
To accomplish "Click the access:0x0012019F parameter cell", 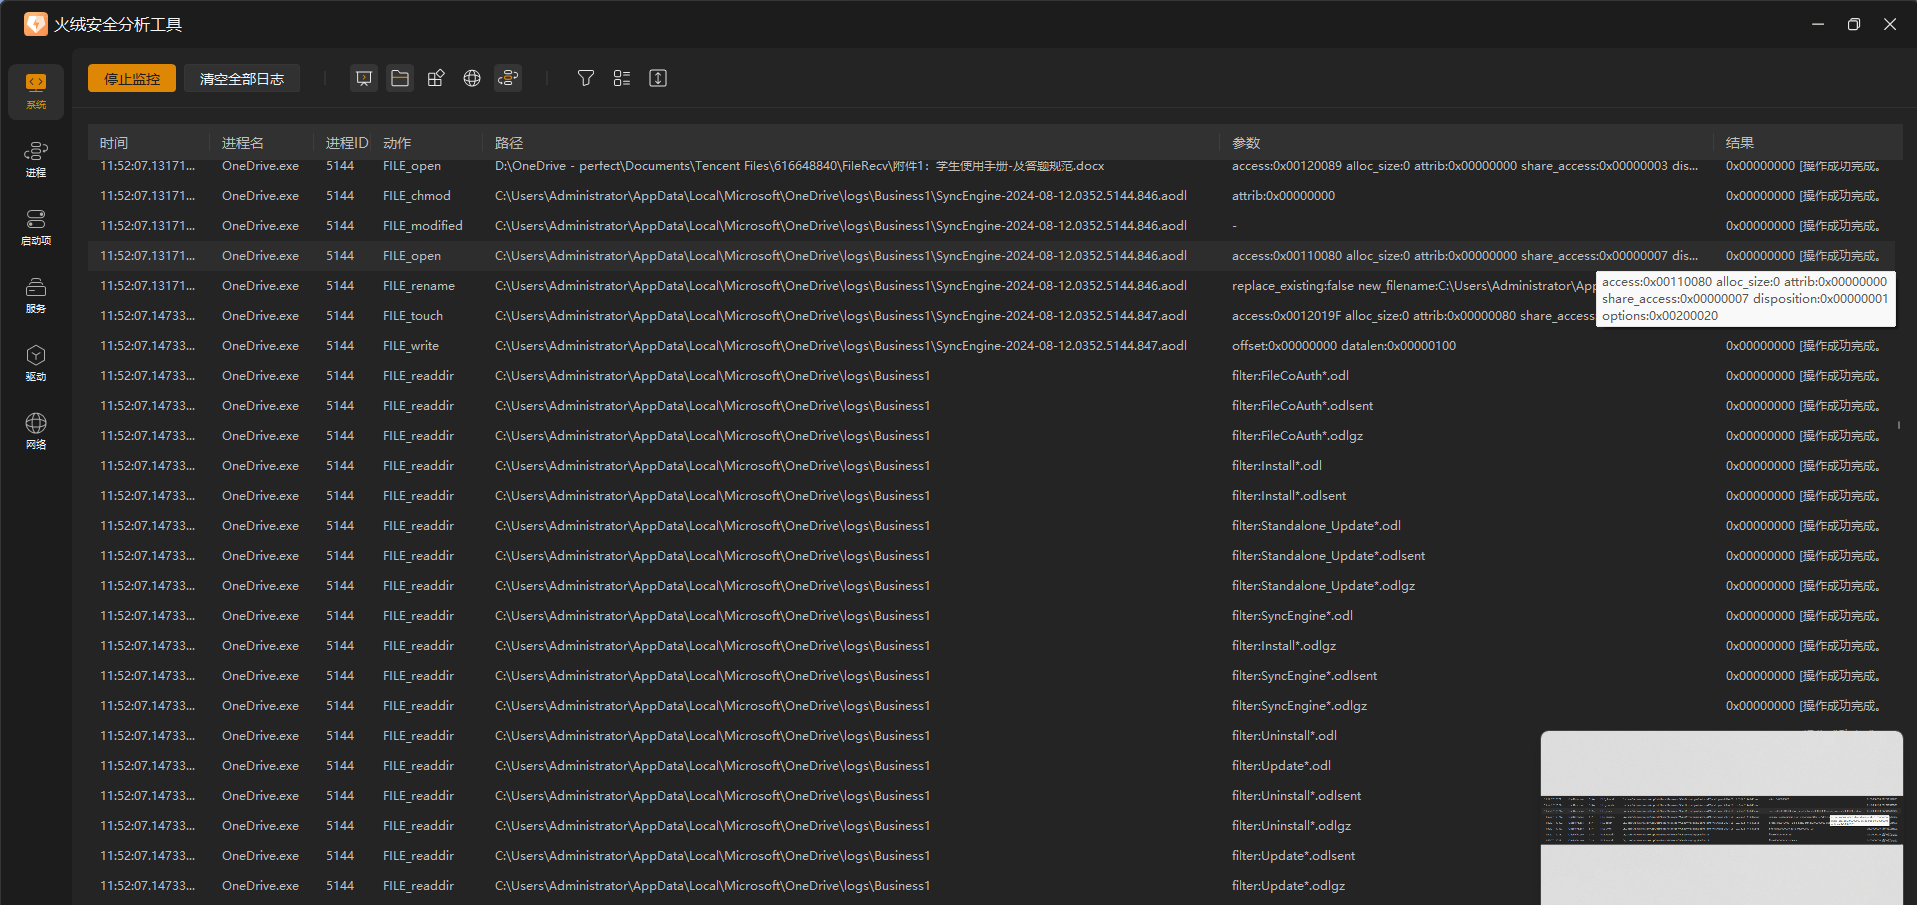I will (1413, 316).
